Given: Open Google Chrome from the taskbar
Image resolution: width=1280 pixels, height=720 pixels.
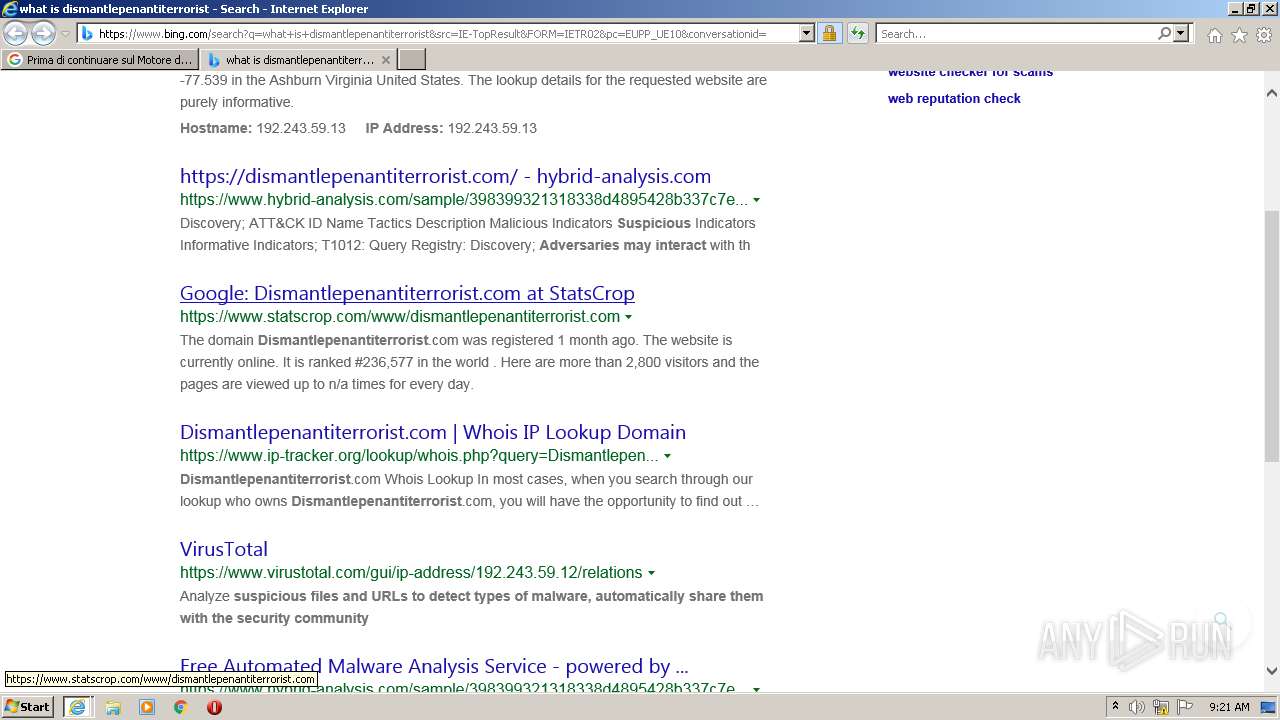Looking at the screenshot, I should tap(180, 707).
